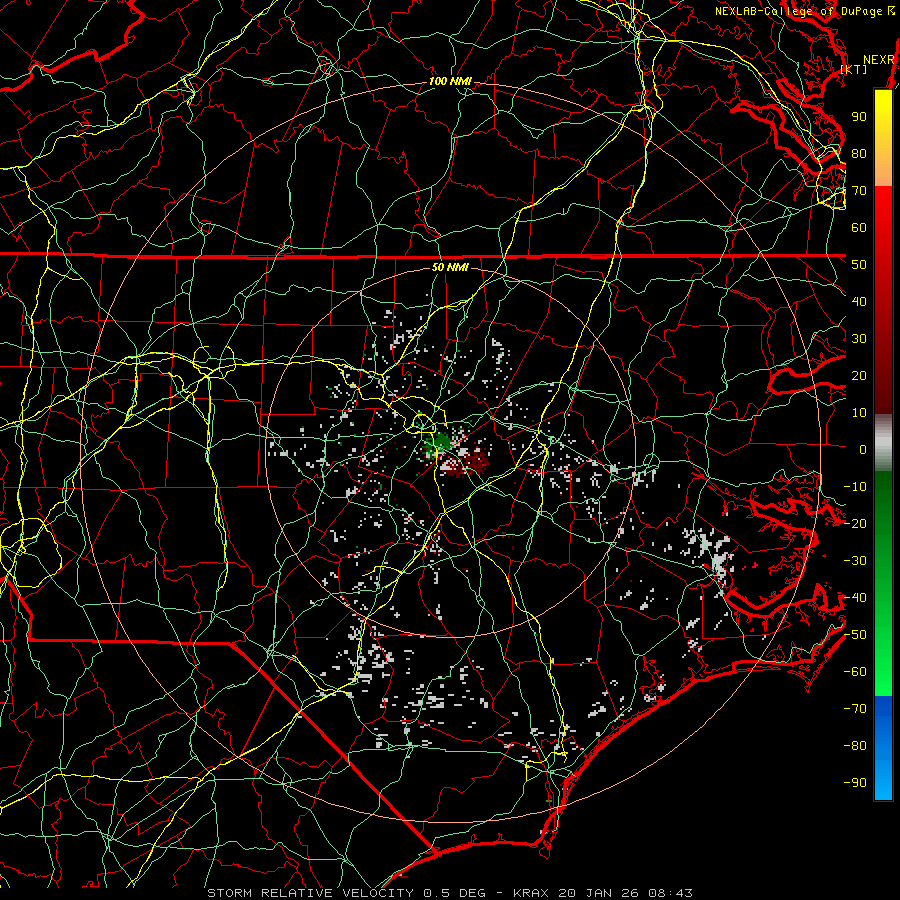
Task: Click the -50 value on velocity scale
Action: coord(855,635)
